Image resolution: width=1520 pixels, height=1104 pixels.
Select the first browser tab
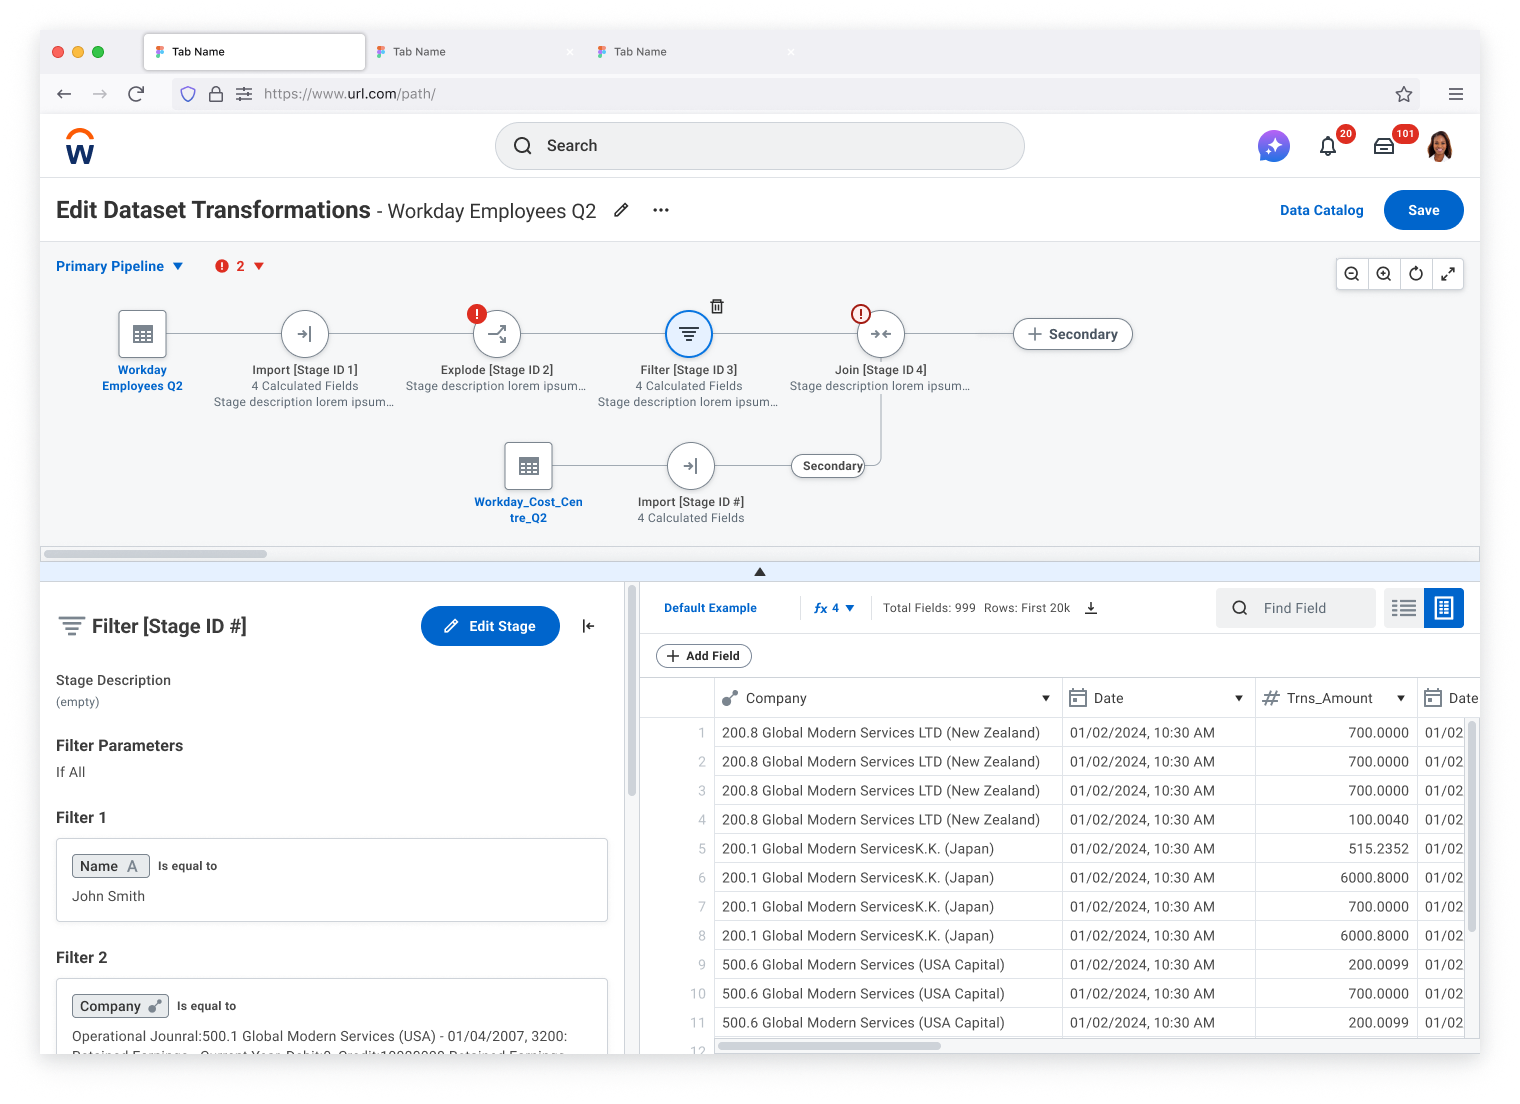(254, 52)
